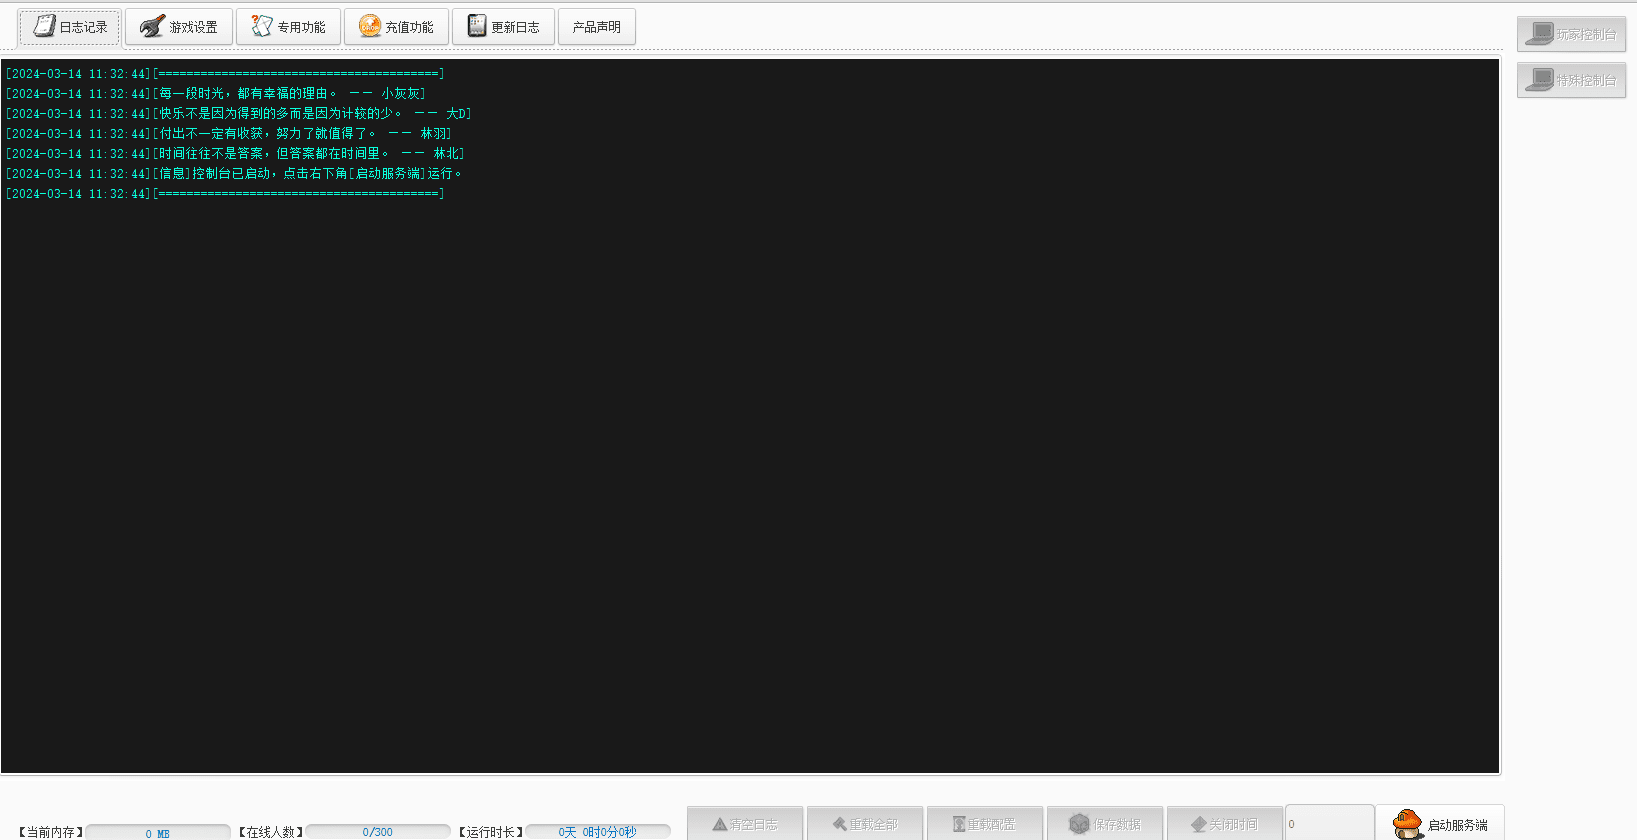Click the log line signed 大D
1637x840 pixels.
coord(238,114)
